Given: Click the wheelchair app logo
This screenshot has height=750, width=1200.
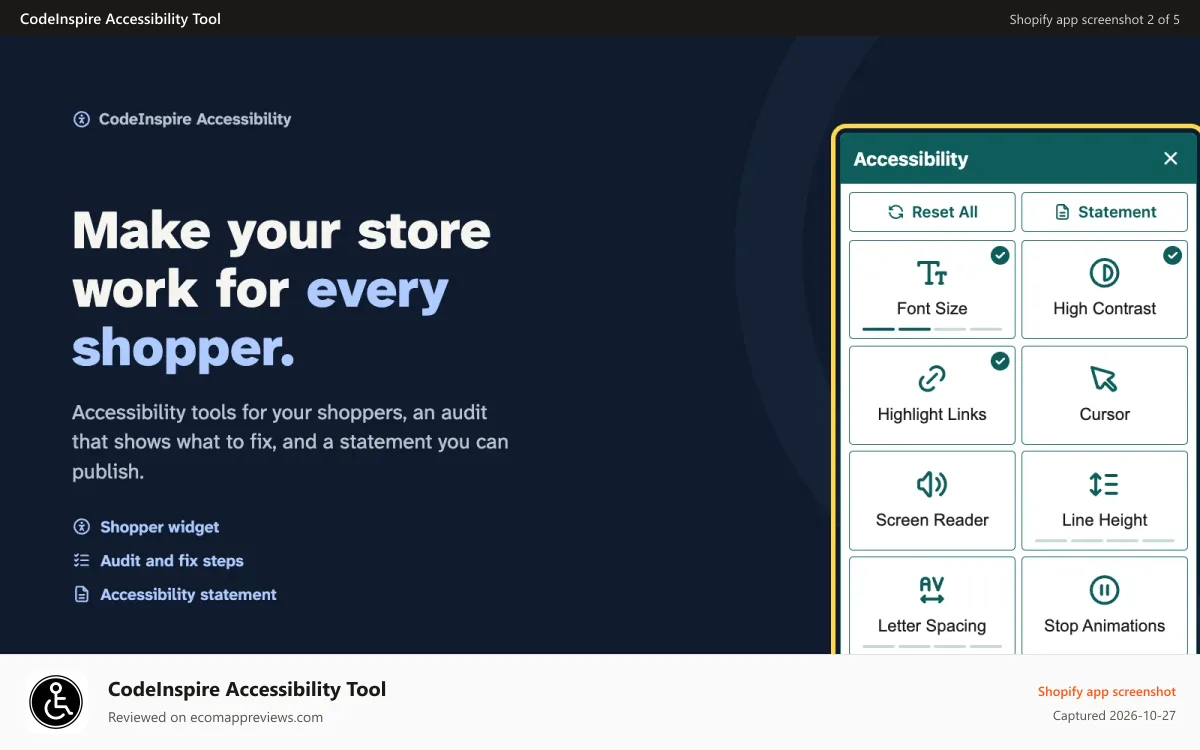Looking at the screenshot, I should tap(56, 702).
